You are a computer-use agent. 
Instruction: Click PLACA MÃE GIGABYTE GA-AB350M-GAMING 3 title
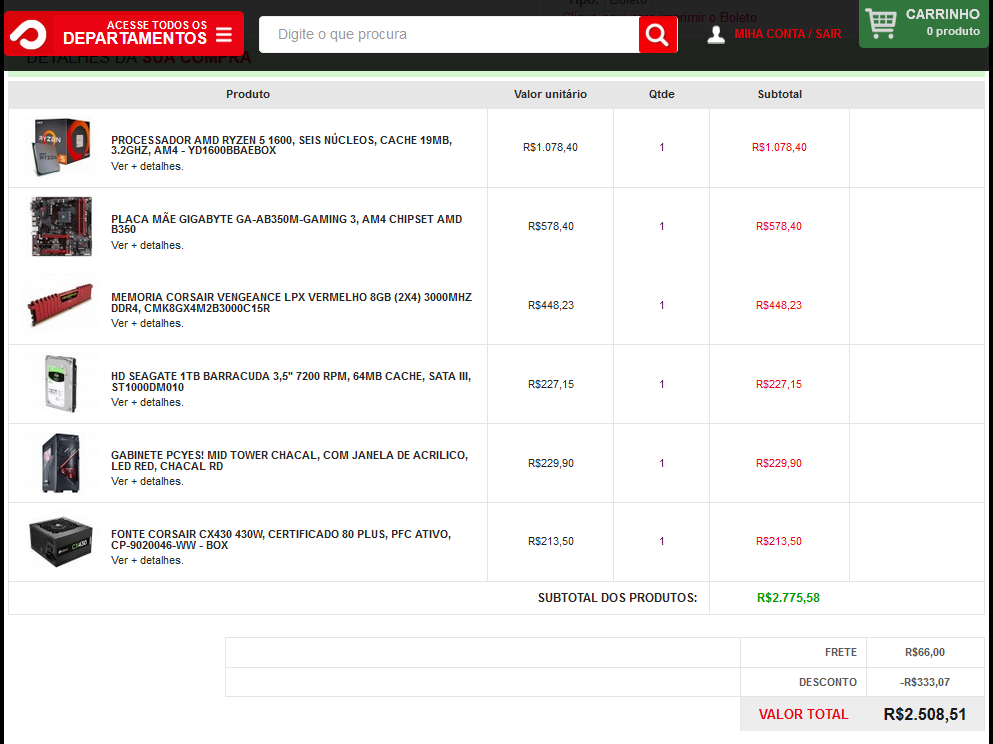click(286, 224)
